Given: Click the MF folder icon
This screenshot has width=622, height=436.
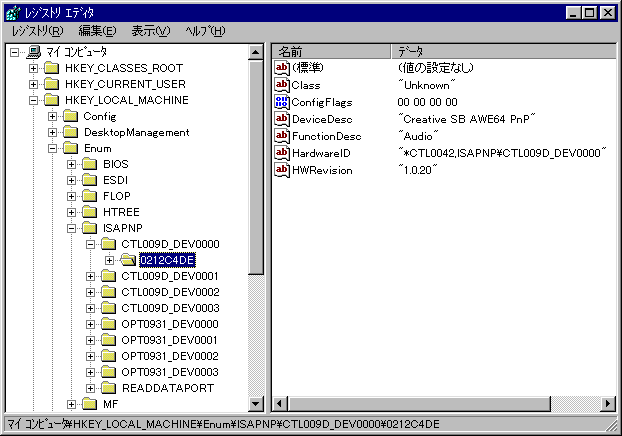Looking at the screenshot, I should coord(90,404).
